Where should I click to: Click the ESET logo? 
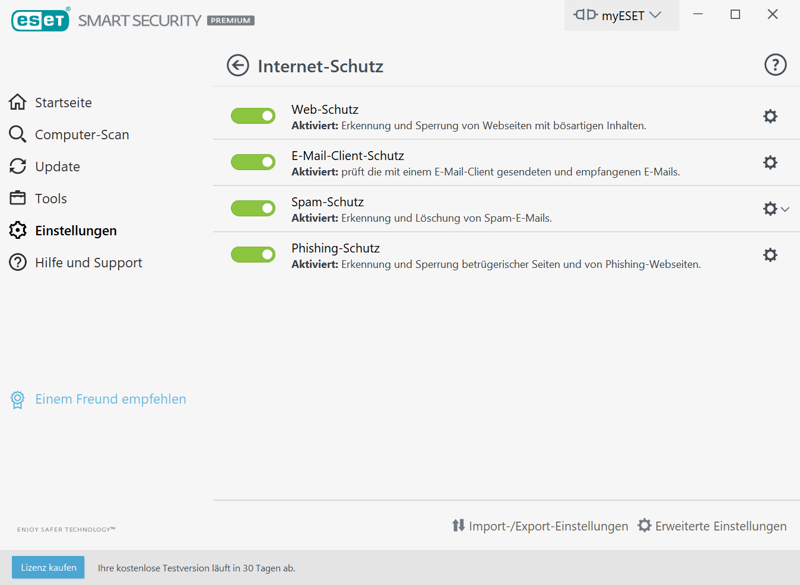(x=40, y=20)
